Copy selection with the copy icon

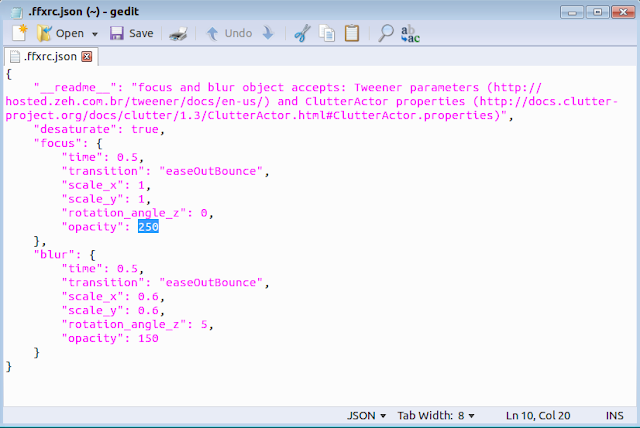click(x=327, y=33)
